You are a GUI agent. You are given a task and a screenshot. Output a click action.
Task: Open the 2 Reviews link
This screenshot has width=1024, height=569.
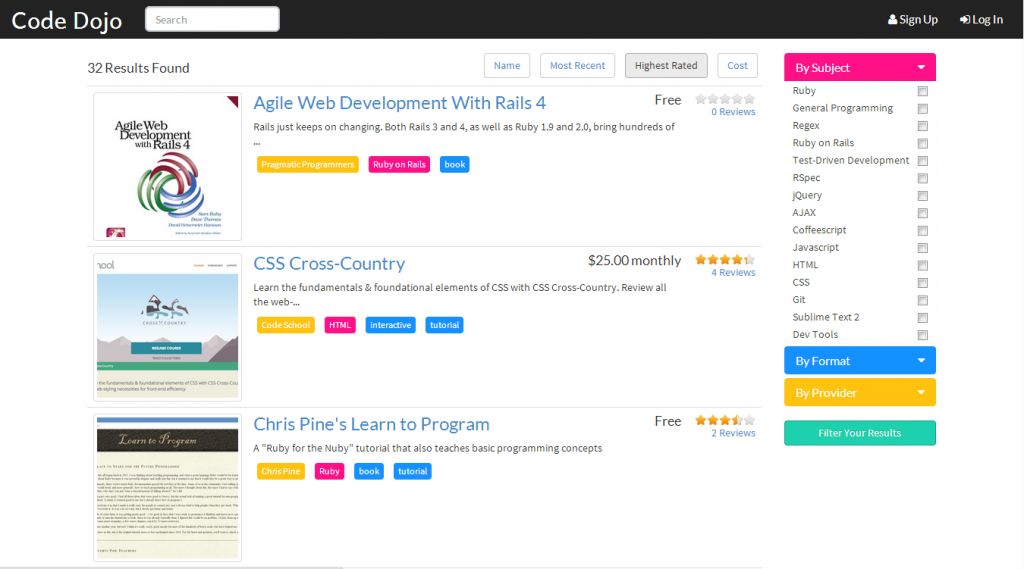733,433
